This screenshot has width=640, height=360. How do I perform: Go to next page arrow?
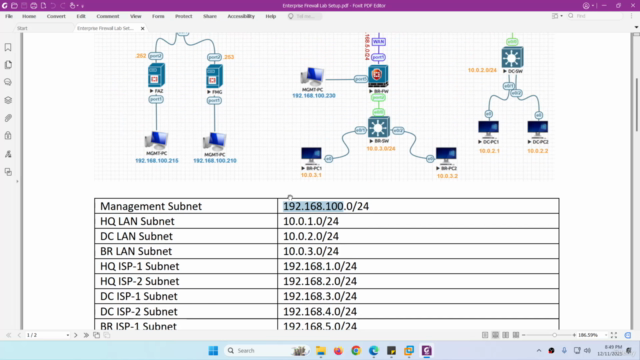tap(76, 335)
